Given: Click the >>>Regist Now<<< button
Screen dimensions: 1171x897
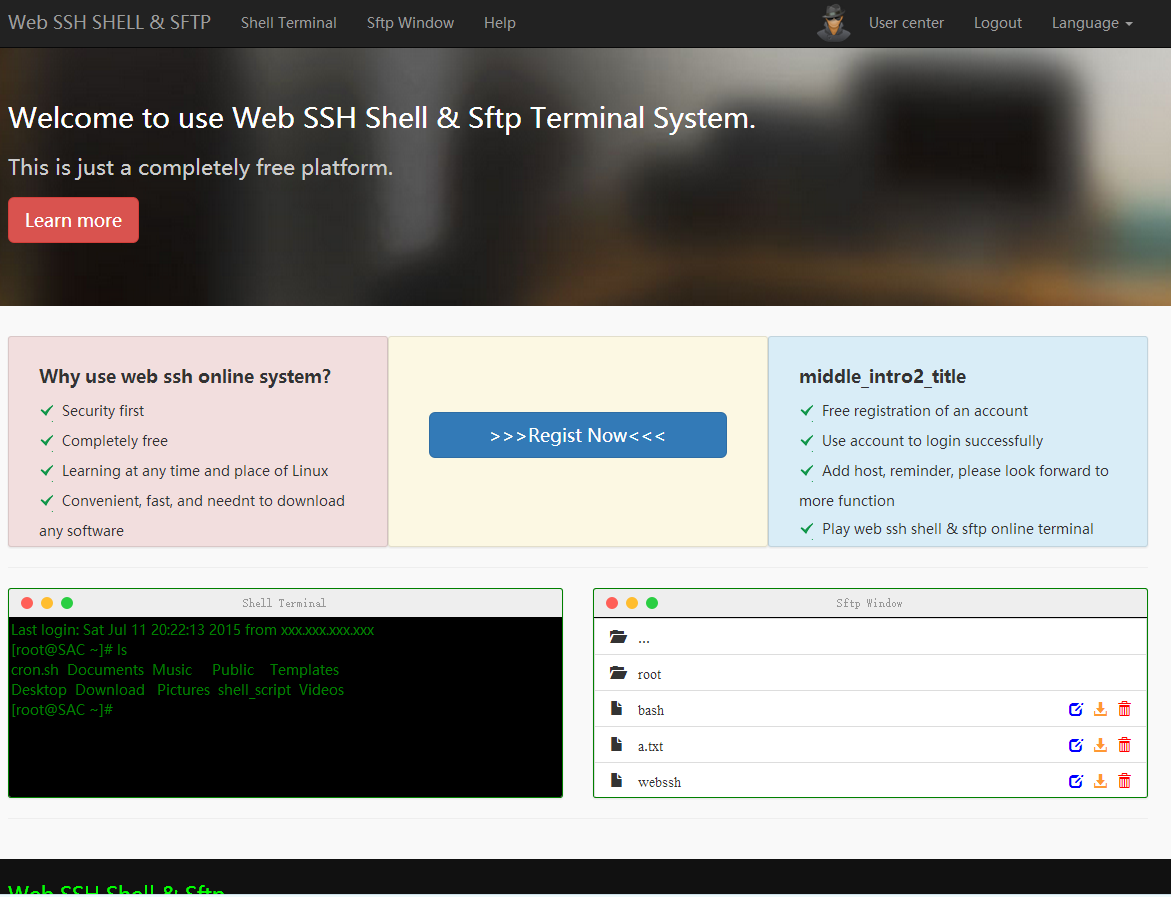Looking at the screenshot, I should click(x=577, y=435).
